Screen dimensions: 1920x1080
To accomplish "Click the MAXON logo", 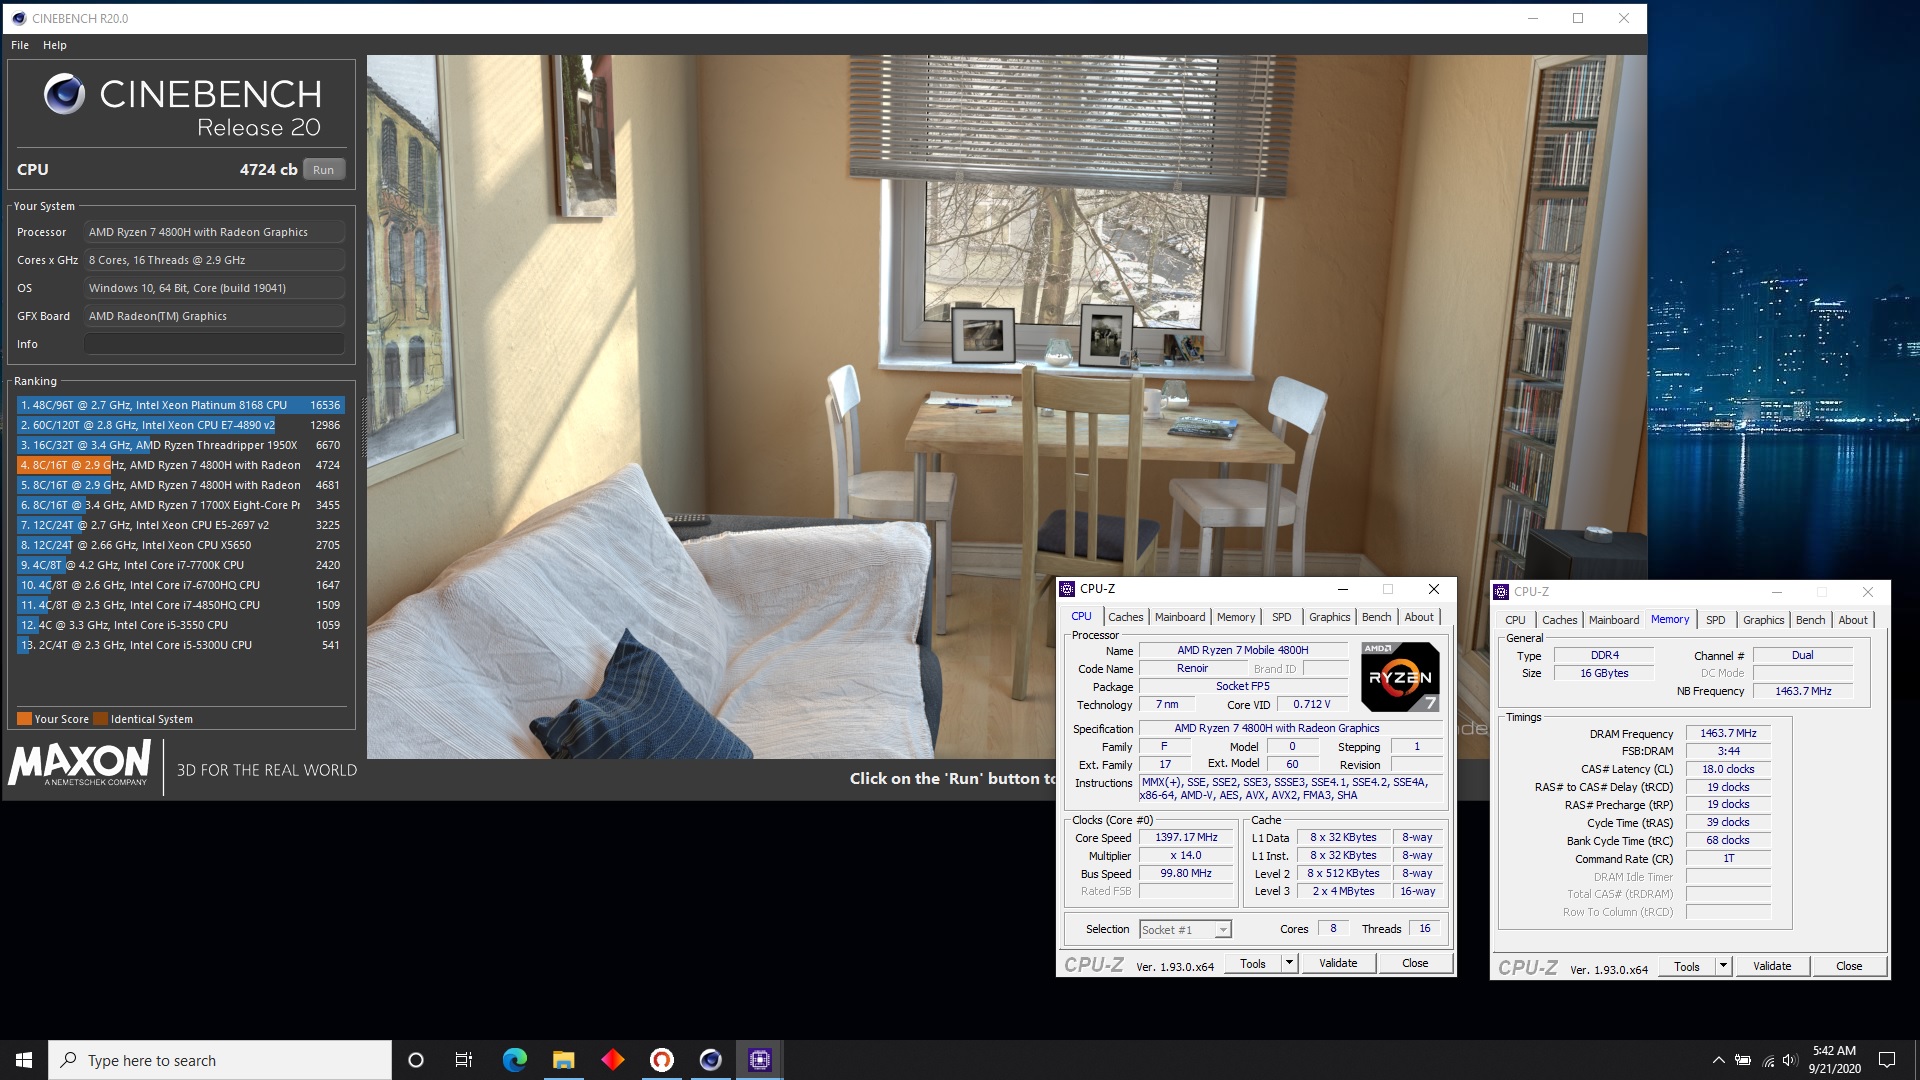I will pyautogui.click(x=80, y=763).
